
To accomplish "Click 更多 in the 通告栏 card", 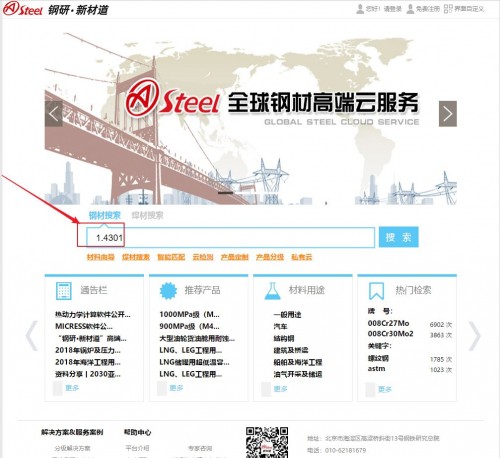I will 72,388.
